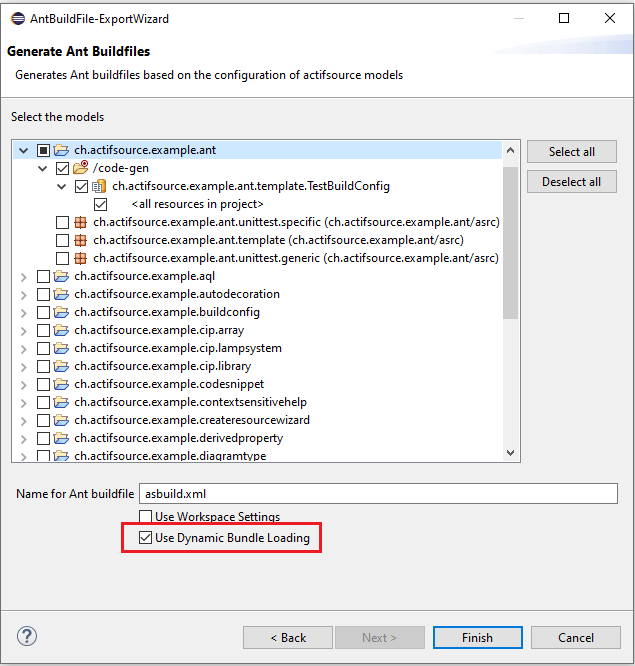Click the Finish button

pyautogui.click(x=477, y=637)
